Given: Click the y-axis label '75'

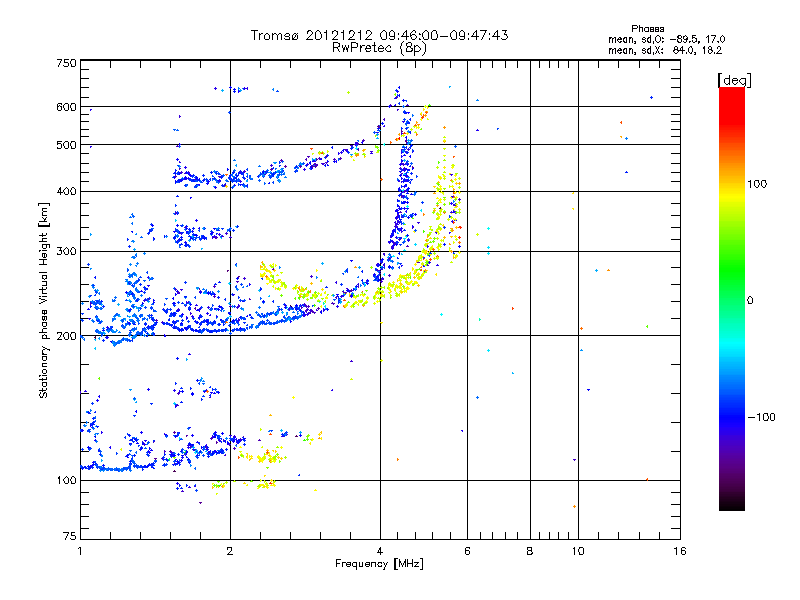Looking at the screenshot, I should pyautogui.click(x=70, y=536).
